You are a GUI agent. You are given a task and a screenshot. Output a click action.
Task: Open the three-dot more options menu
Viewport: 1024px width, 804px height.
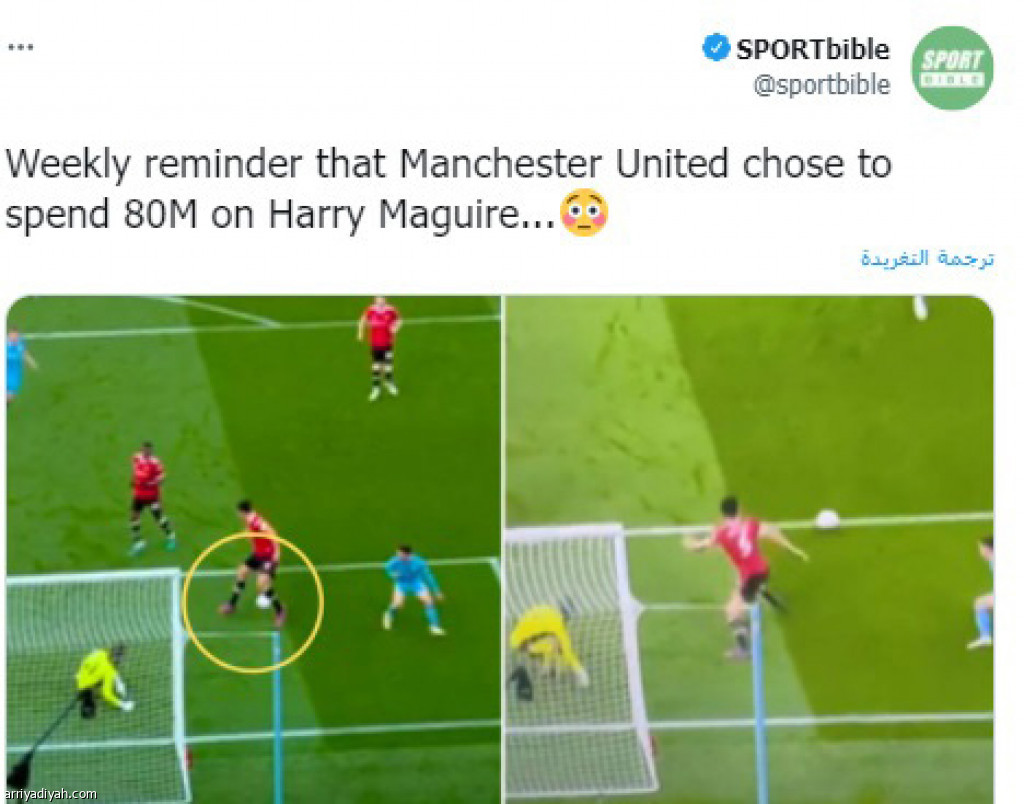(x=20, y=48)
